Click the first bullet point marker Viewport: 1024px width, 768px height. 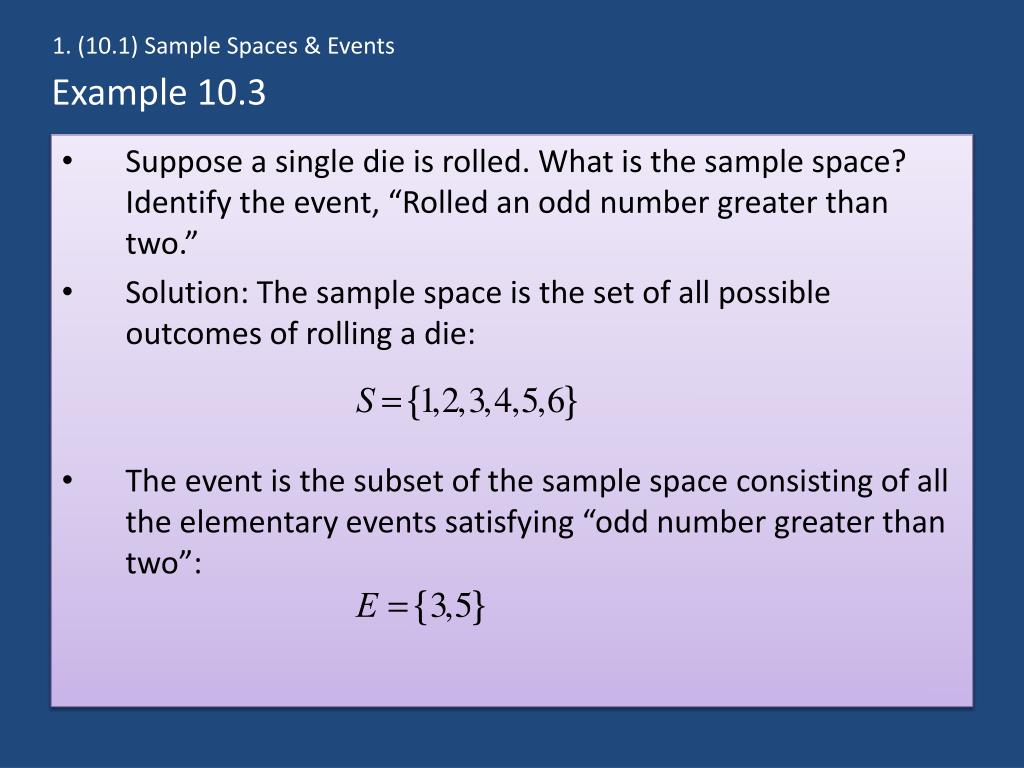tap(68, 161)
